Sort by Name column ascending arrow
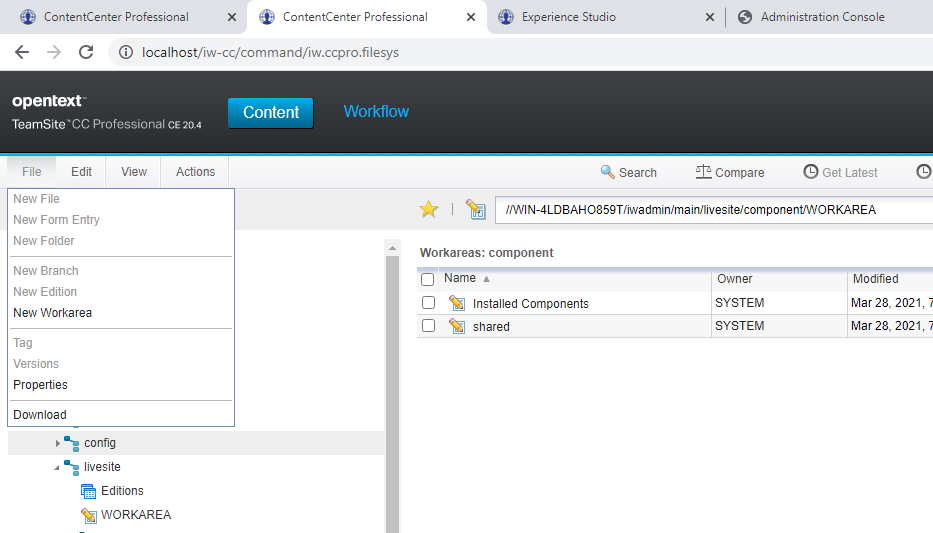 coord(486,279)
